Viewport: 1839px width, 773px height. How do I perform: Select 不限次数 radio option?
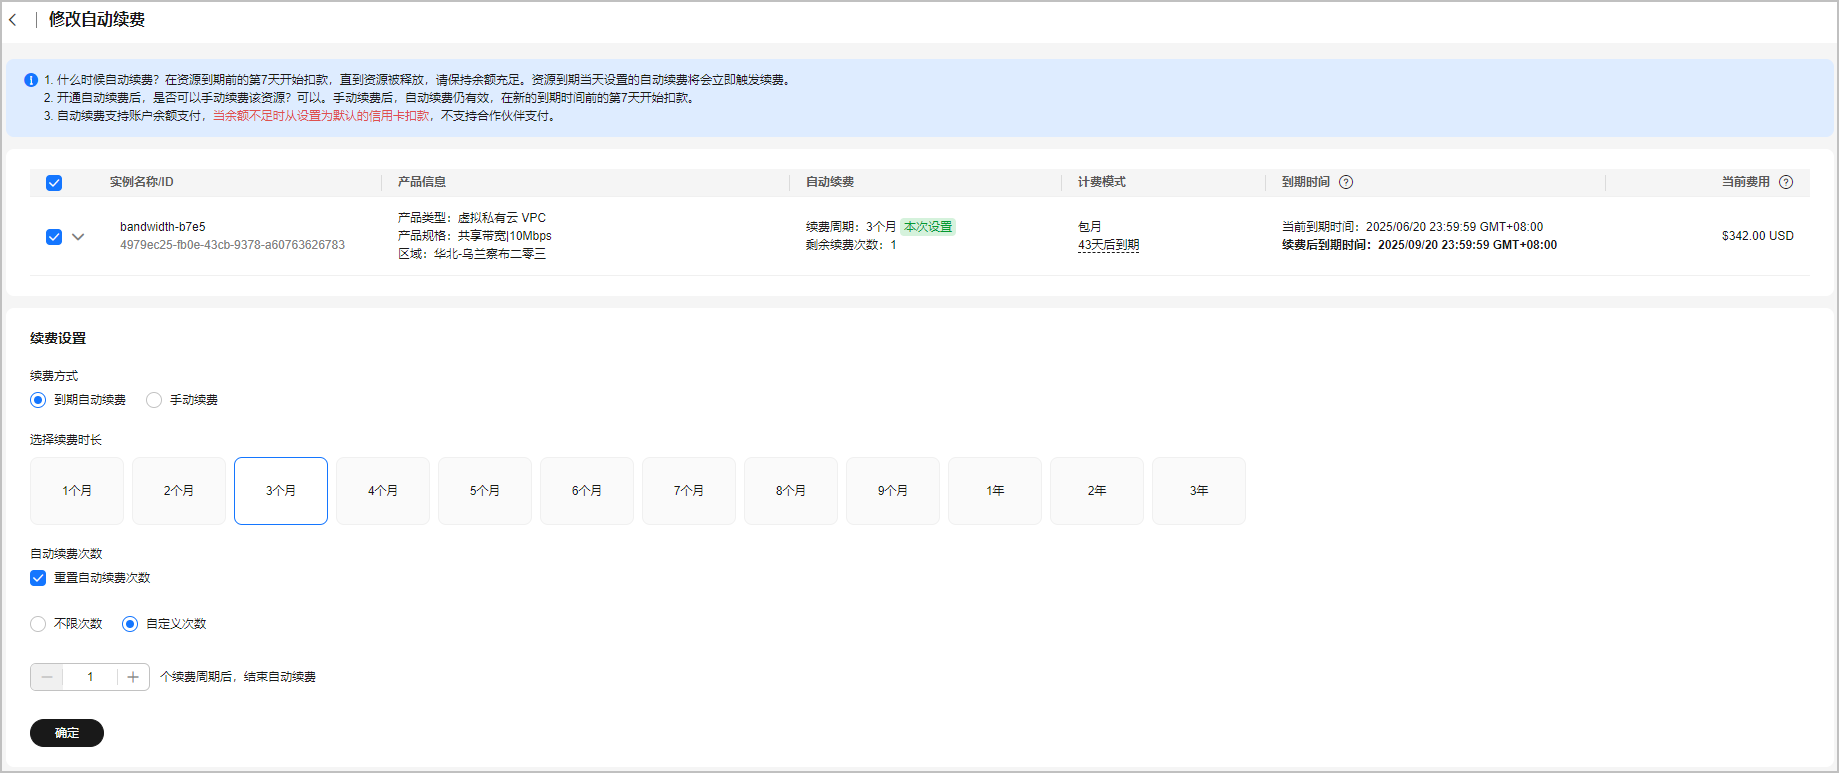(x=38, y=624)
